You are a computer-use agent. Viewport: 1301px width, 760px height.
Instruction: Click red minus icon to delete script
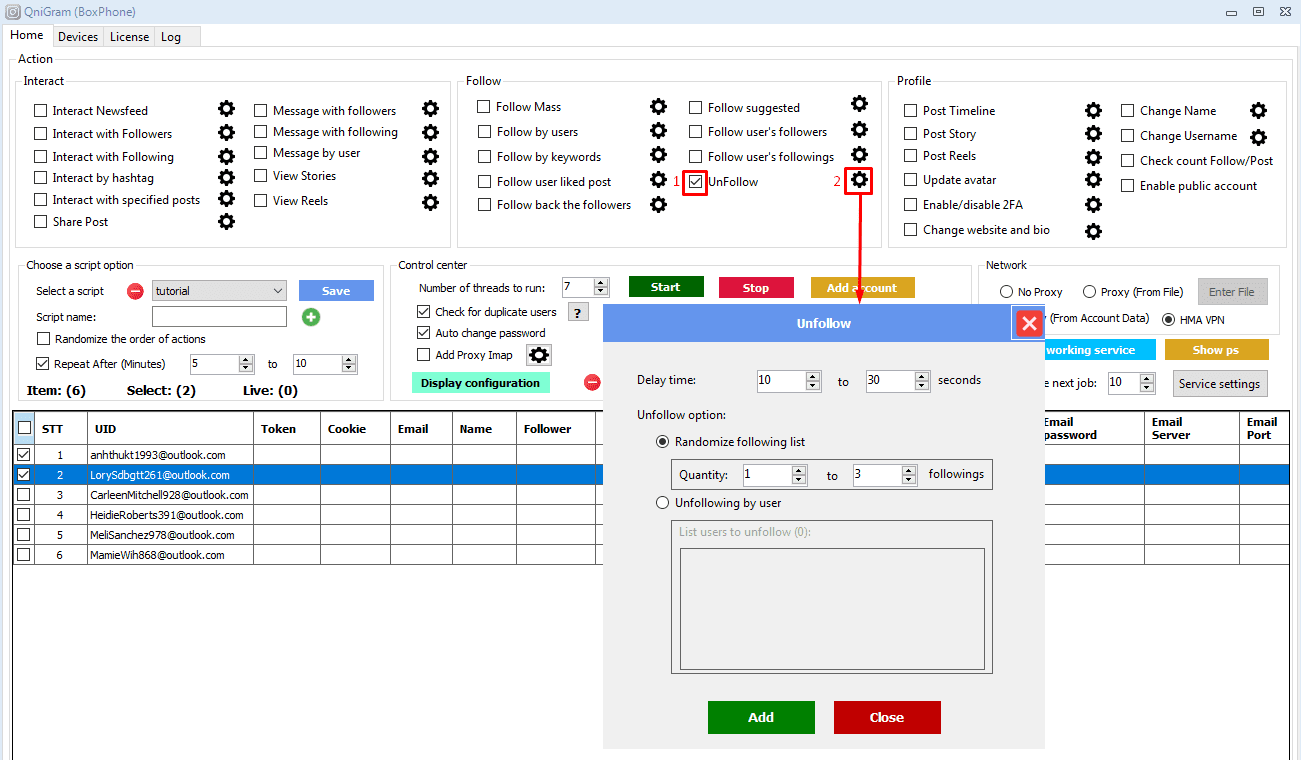coord(135,291)
